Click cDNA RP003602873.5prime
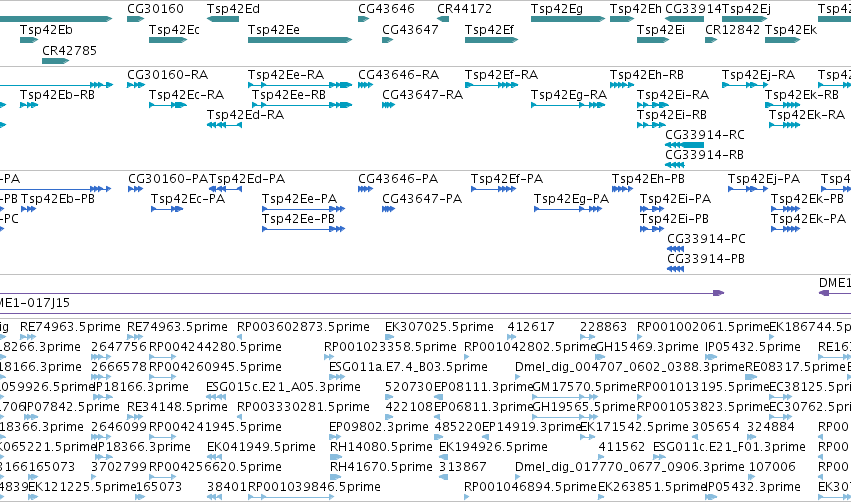The height and width of the screenshot is (502, 851). [303, 327]
